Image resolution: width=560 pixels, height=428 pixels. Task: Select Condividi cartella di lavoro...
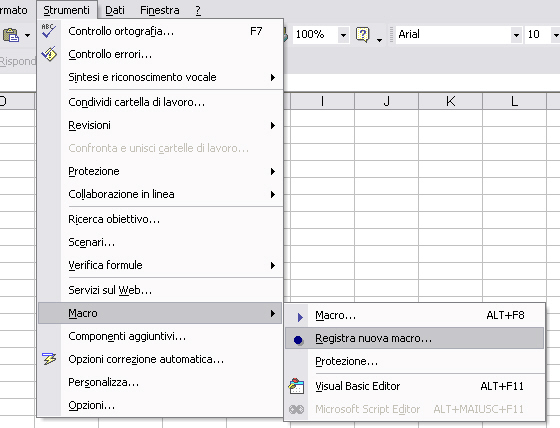pyautogui.click(x=161, y=102)
